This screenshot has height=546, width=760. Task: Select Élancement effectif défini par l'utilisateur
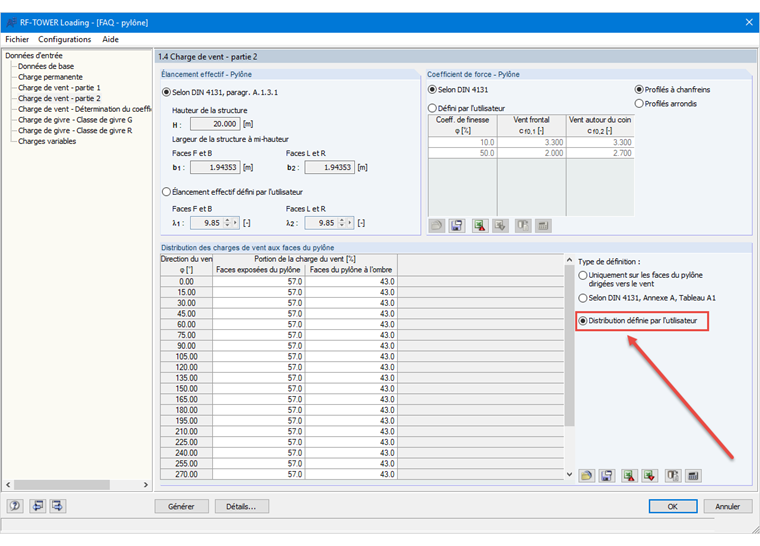[x=166, y=192]
